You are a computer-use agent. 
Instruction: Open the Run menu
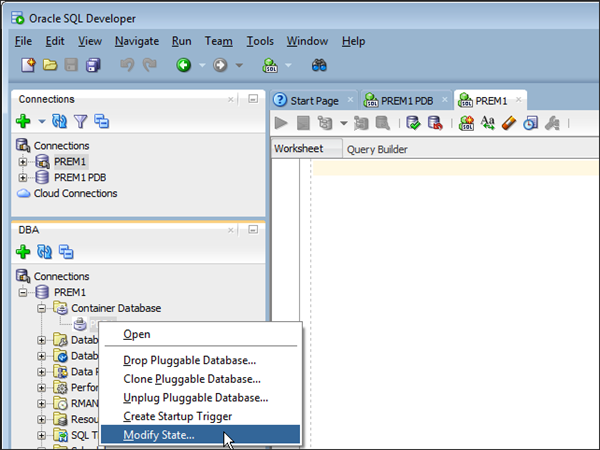coord(181,41)
